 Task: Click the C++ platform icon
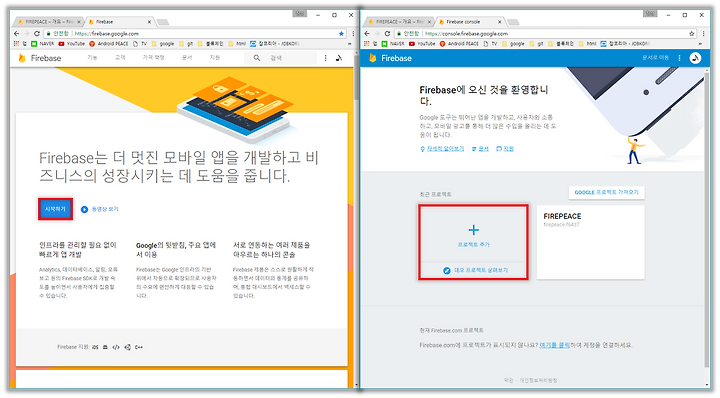click(139, 347)
